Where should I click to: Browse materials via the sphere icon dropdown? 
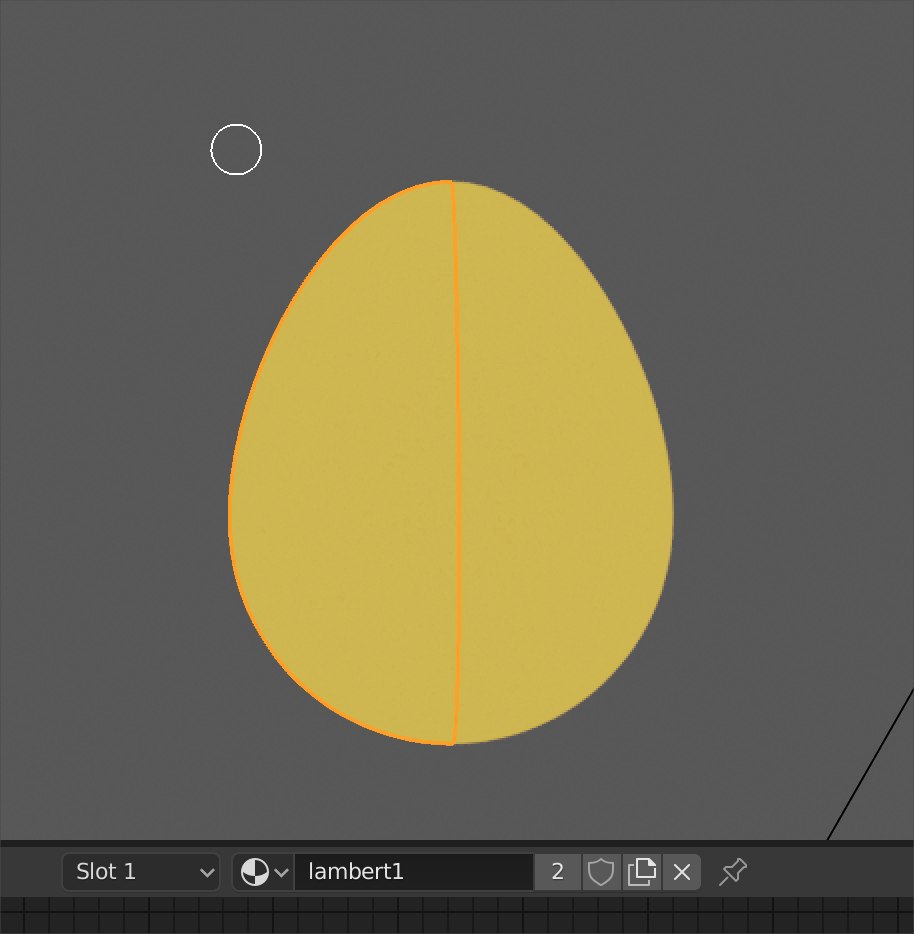click(x=264, y=872)
